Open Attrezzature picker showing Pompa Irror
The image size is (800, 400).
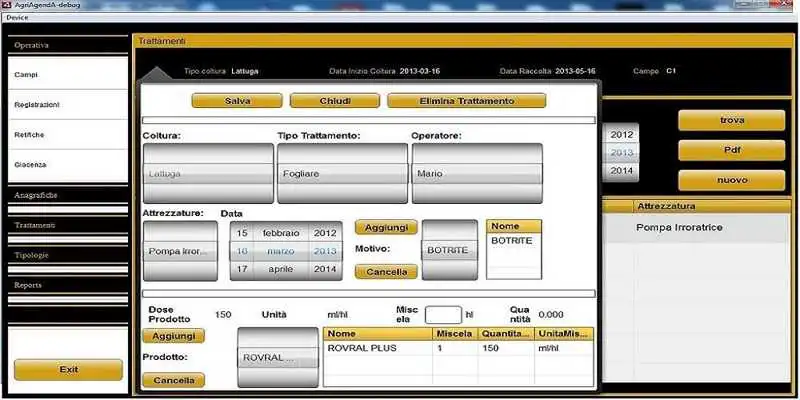(x=180, y=251)
